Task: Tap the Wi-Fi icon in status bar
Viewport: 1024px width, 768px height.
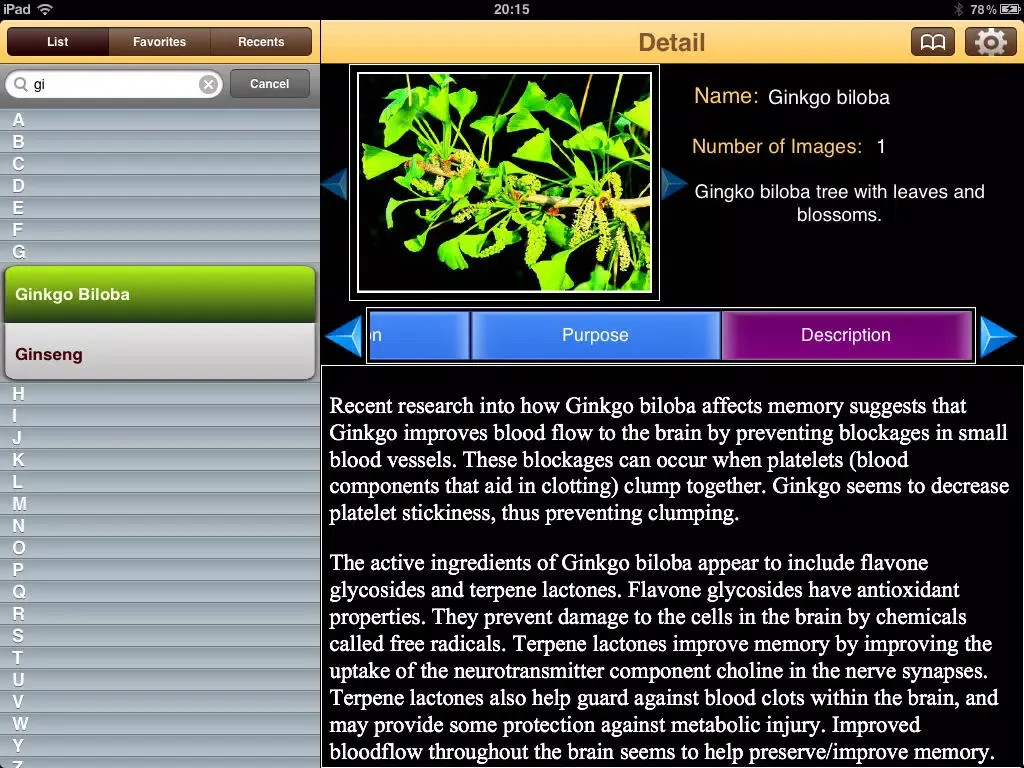Action: coord(45,9)
